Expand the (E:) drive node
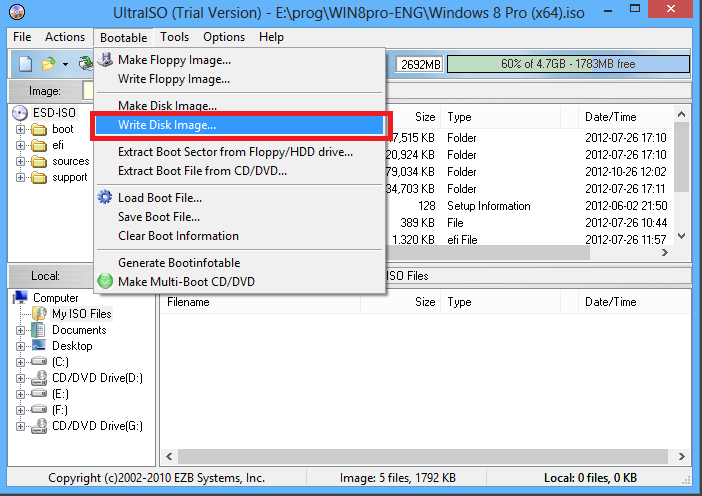This screenshot has width=702, height=496. click(20, 394)
